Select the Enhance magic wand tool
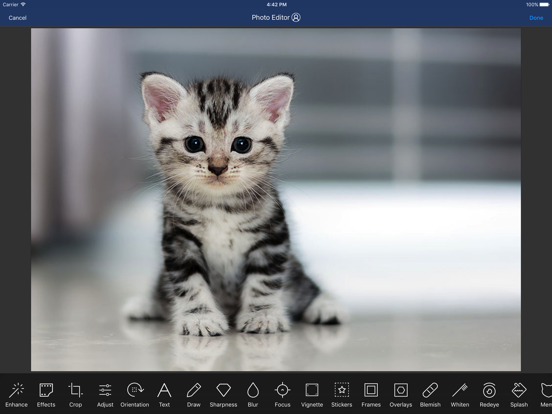This screenshot has width=552, height=414. 17,395
